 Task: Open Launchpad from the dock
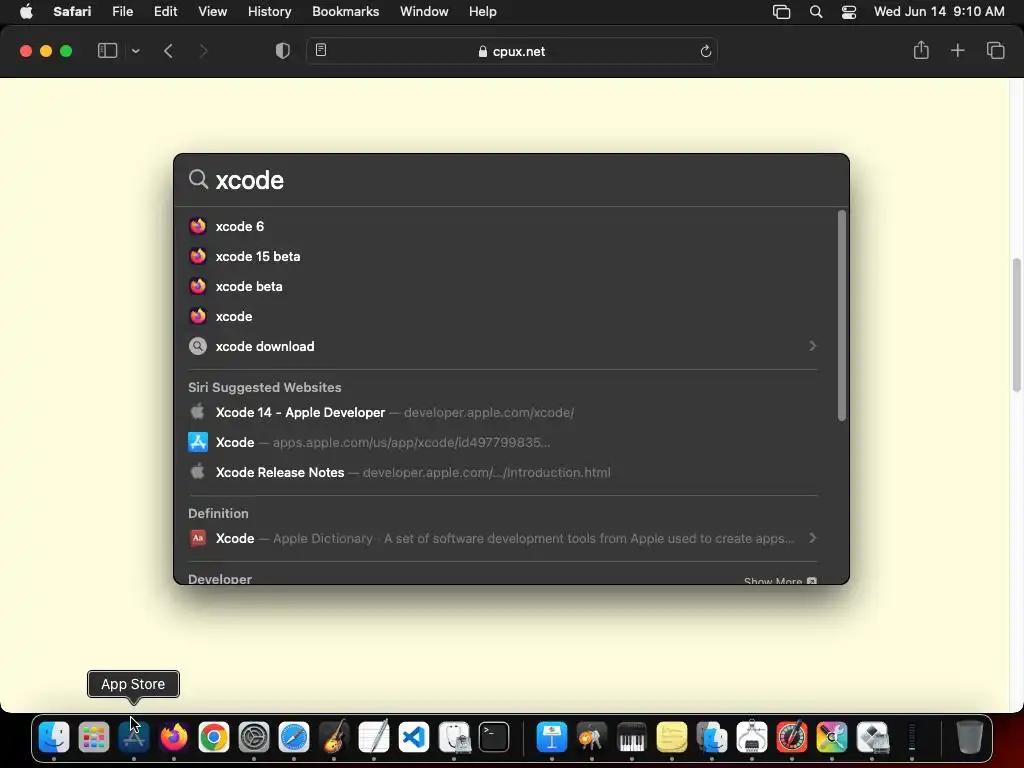tap(93, 737)
